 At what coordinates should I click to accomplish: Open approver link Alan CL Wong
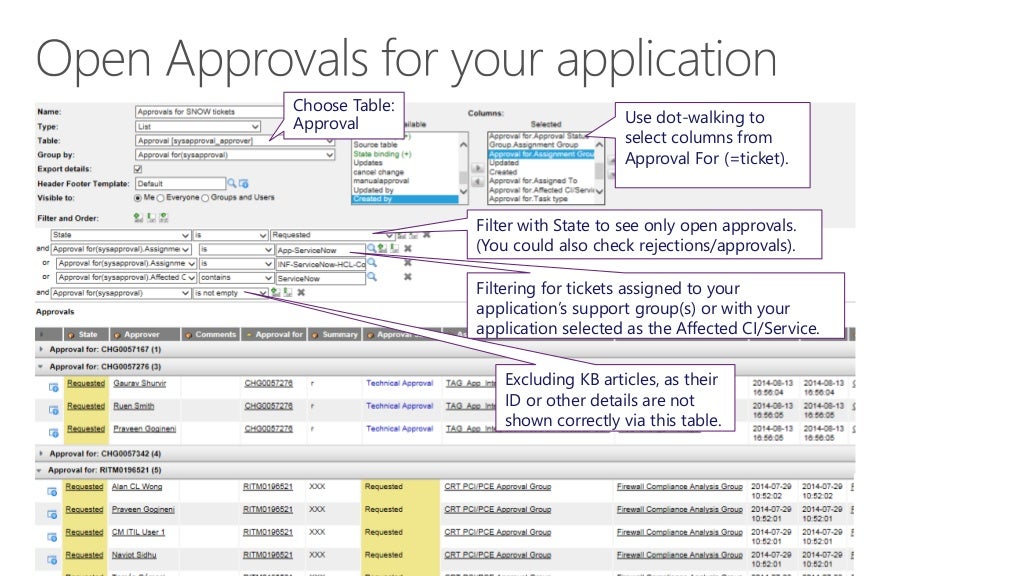pyautogui.click(x=137, y=487)
